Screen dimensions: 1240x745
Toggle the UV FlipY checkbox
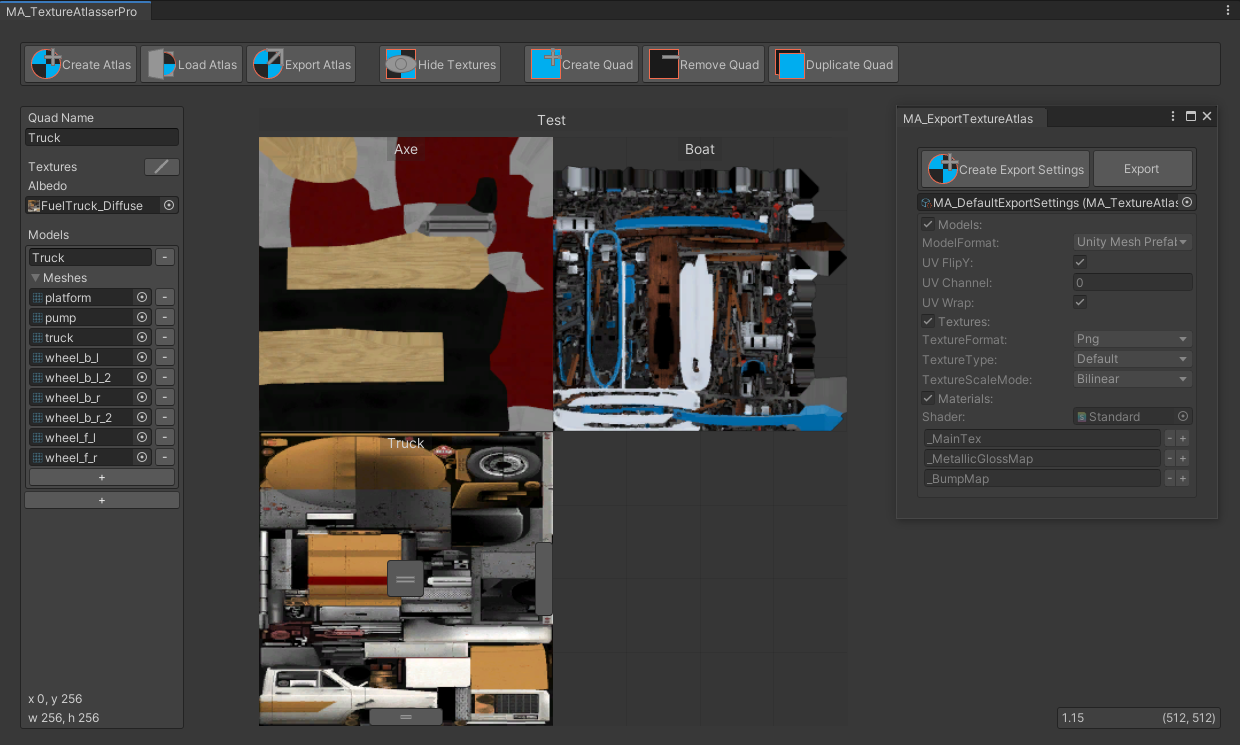click(x=1080, y=262)
